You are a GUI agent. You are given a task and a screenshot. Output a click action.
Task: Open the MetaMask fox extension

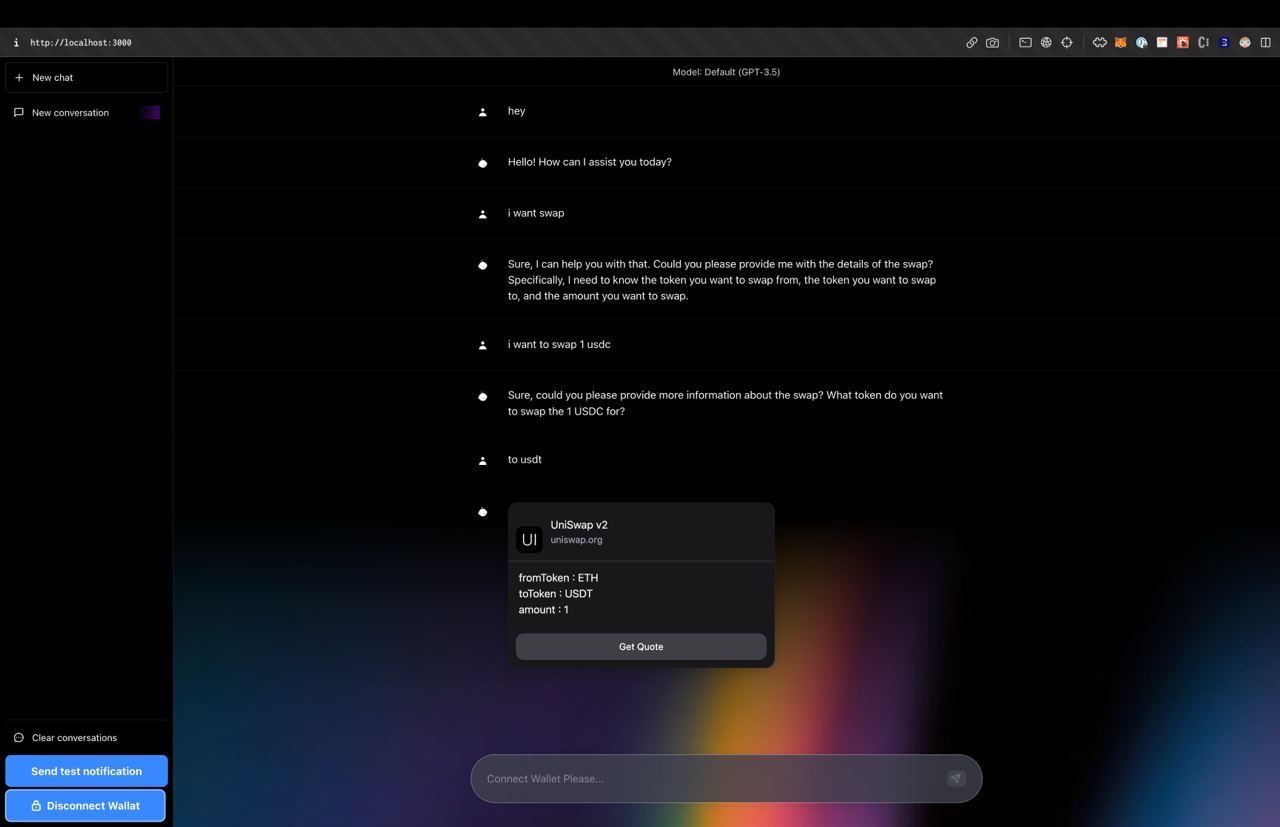[x=1120, y=43]
